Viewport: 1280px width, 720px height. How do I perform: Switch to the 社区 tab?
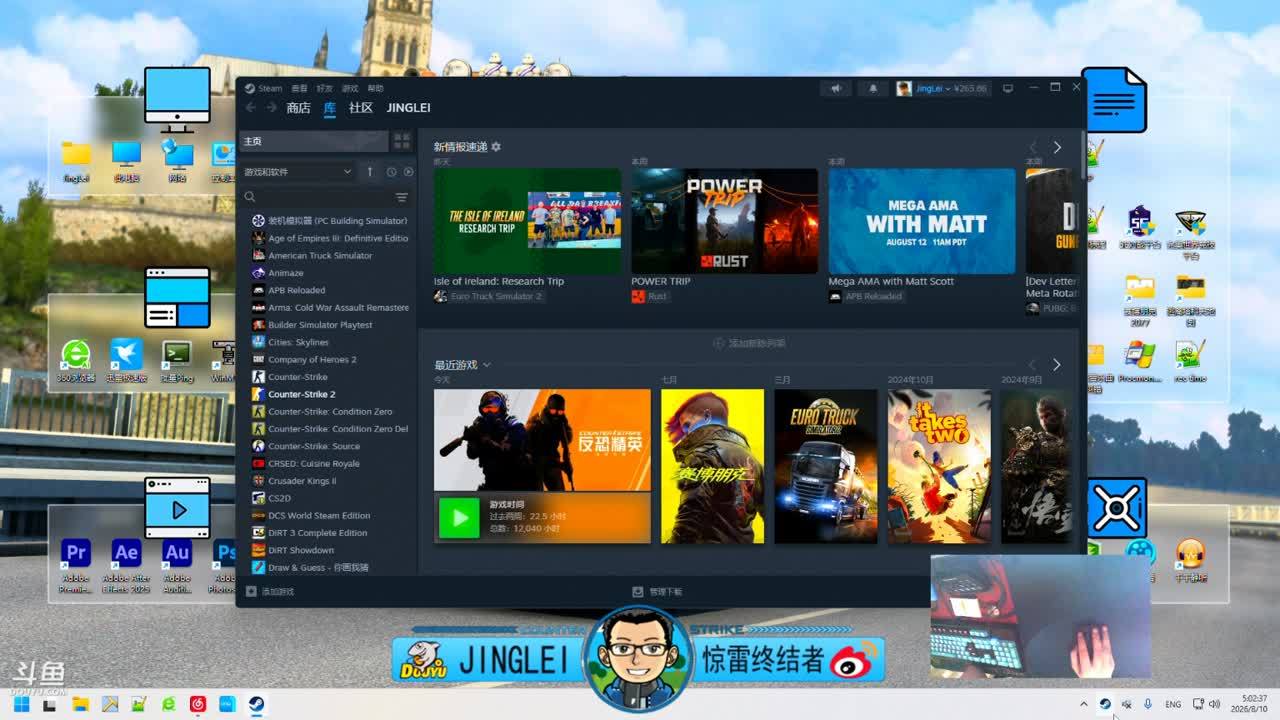tap(361, 108)
